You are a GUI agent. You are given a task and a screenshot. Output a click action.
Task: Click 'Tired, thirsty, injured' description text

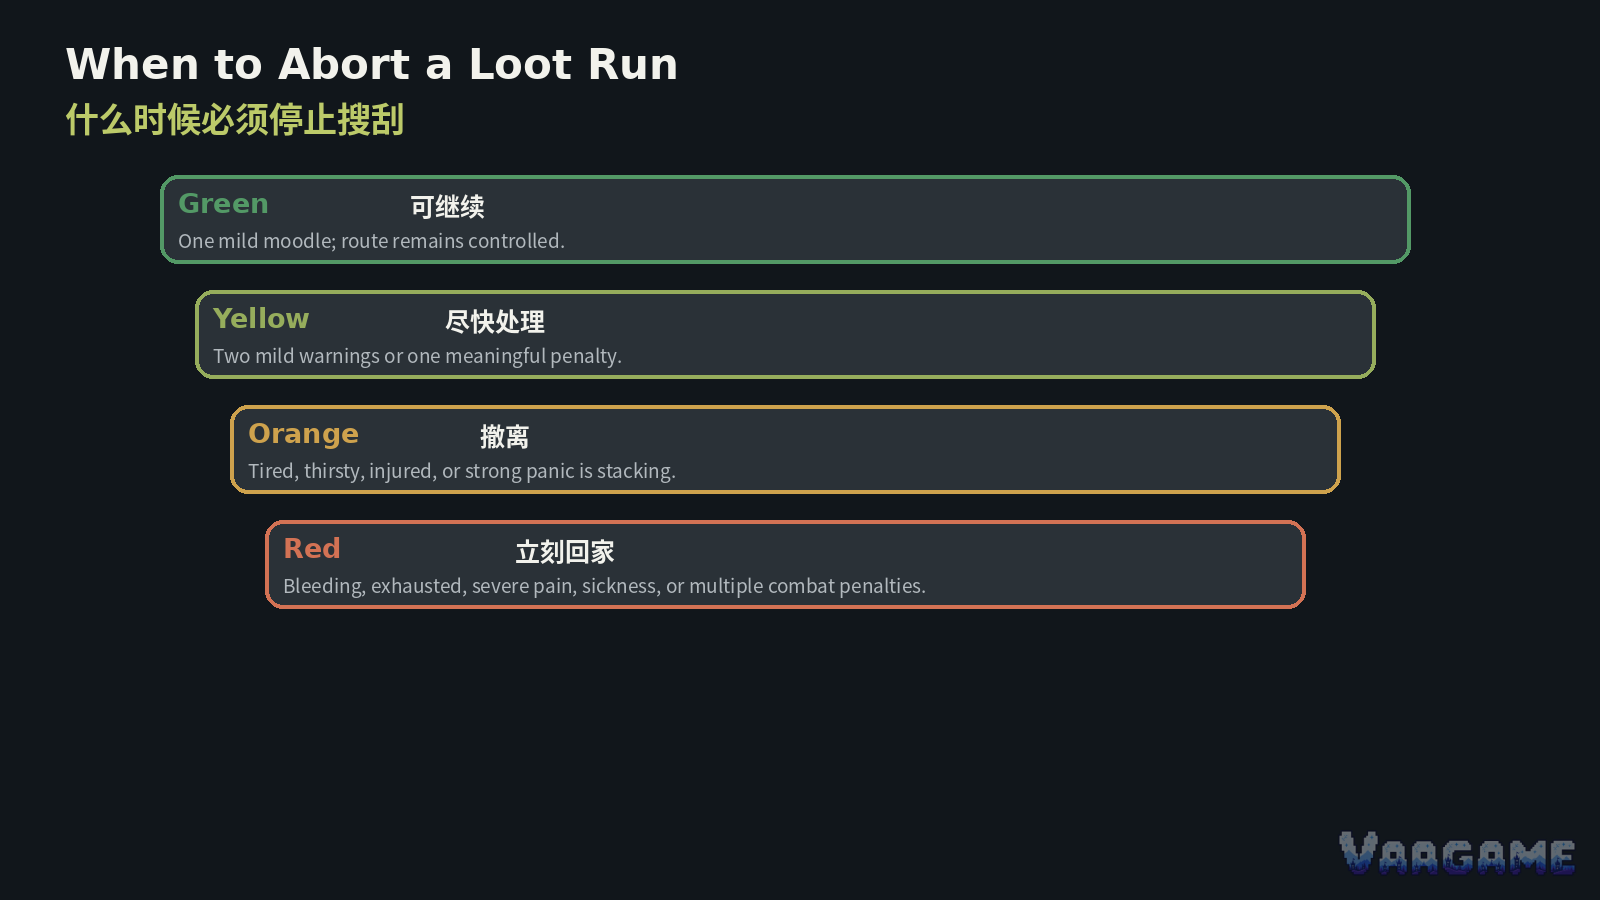tap(462, 471)
